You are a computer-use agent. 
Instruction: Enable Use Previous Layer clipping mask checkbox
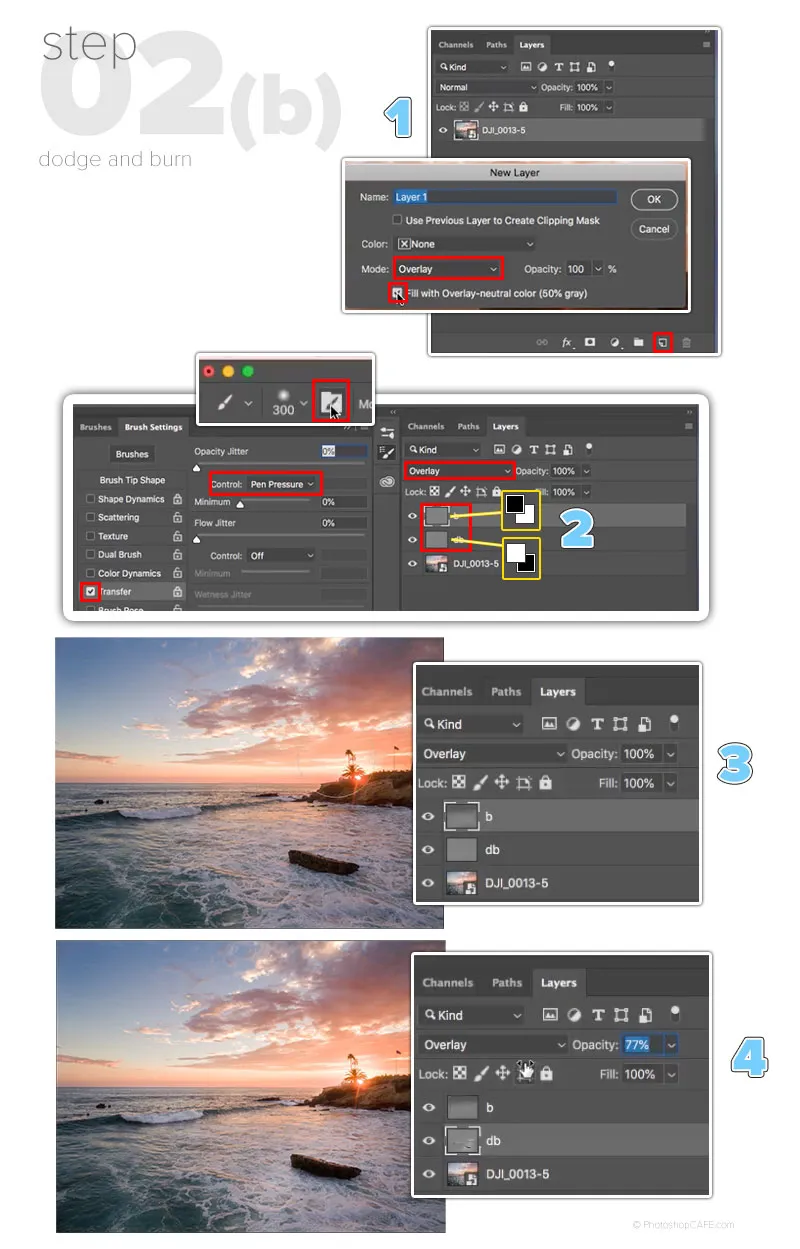398,220
